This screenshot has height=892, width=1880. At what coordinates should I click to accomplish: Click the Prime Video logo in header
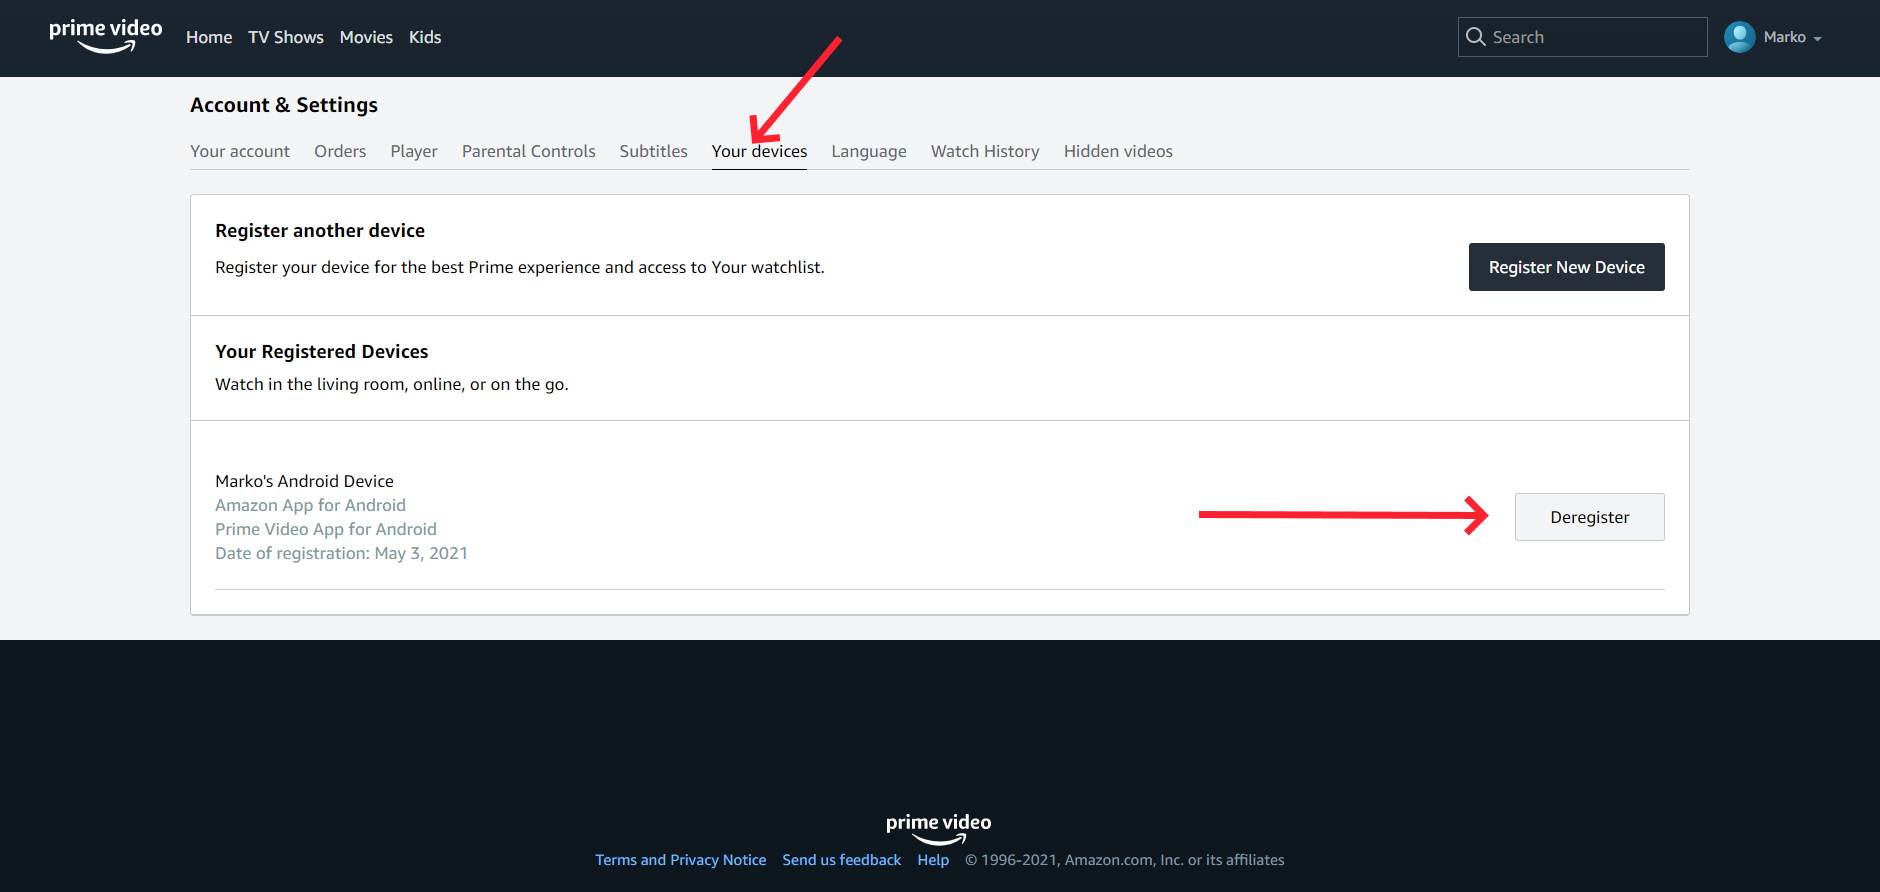pyautogui.click(x=105, y=36)
